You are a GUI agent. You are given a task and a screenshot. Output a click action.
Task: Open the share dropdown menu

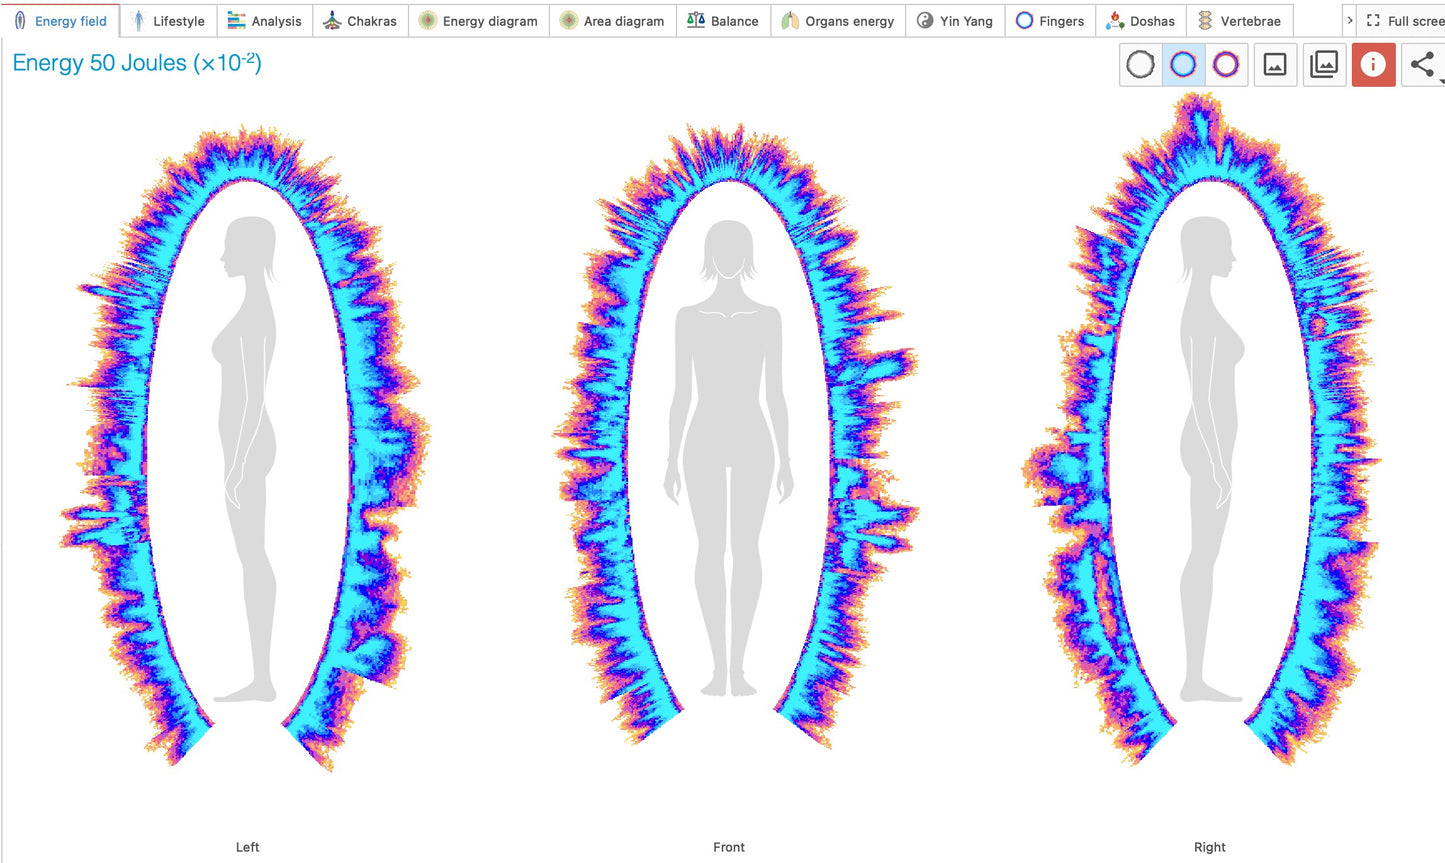tap(1423, 65)
